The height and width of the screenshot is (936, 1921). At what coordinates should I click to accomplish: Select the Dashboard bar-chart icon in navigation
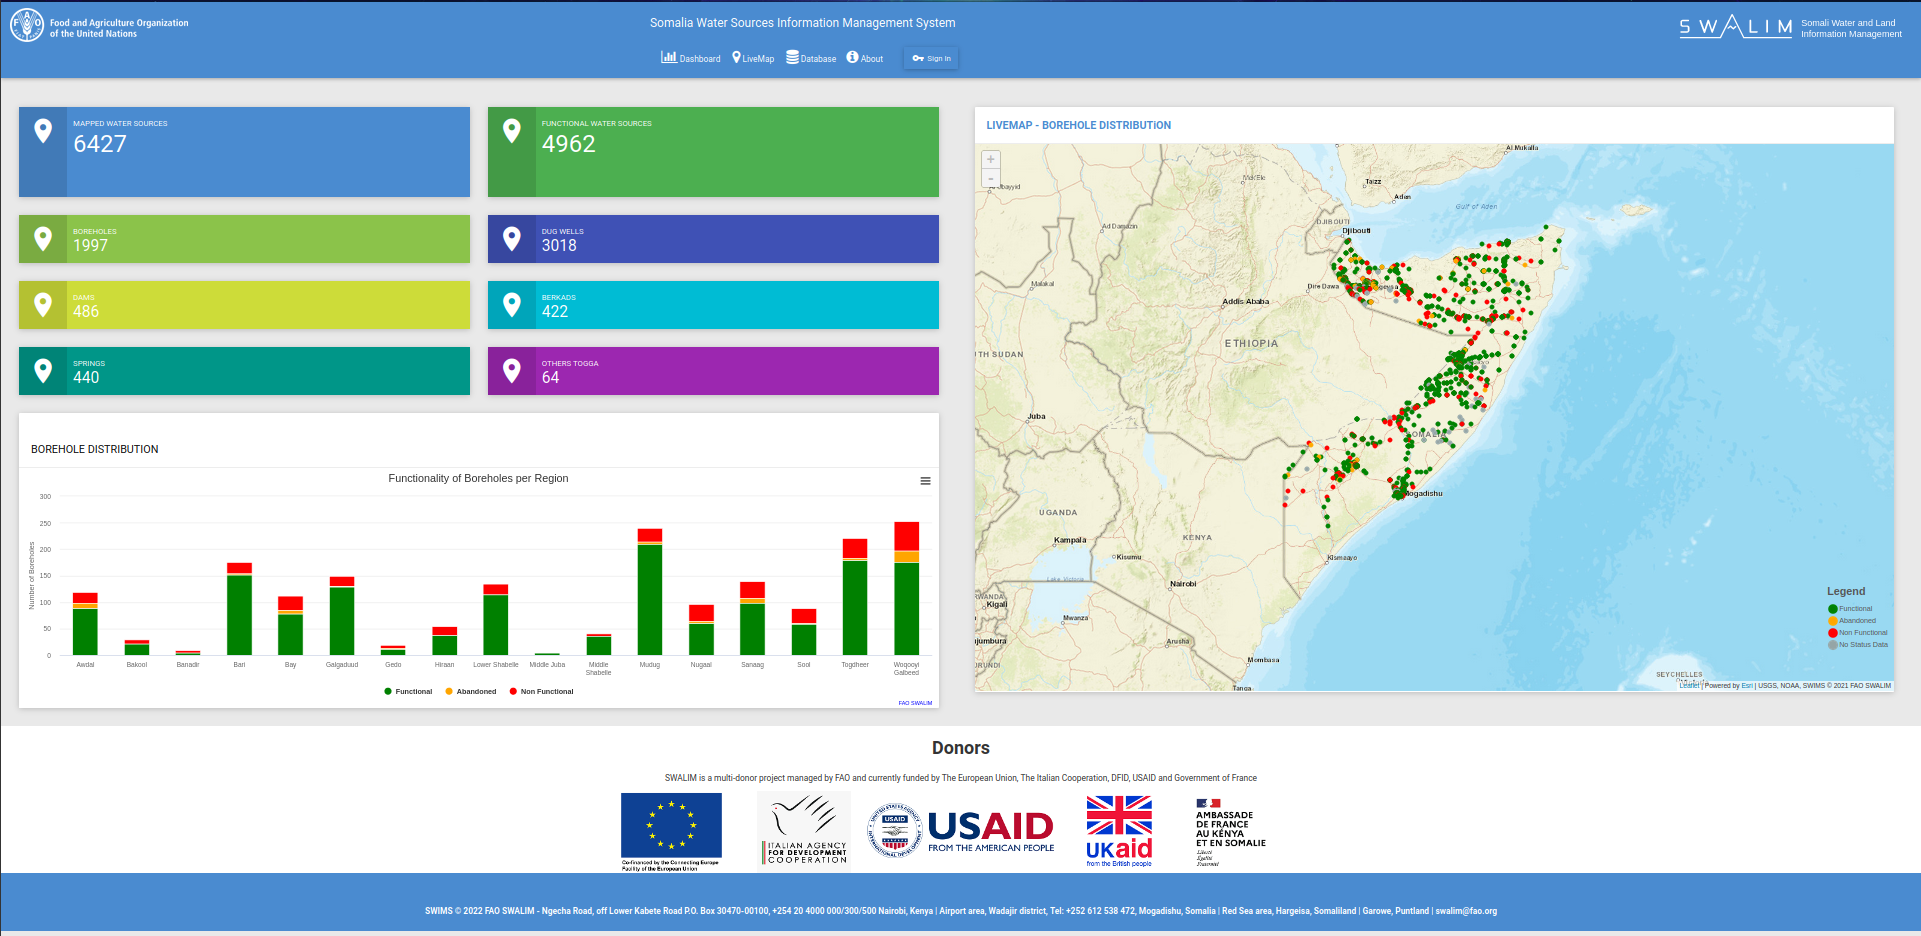[668, 57]
